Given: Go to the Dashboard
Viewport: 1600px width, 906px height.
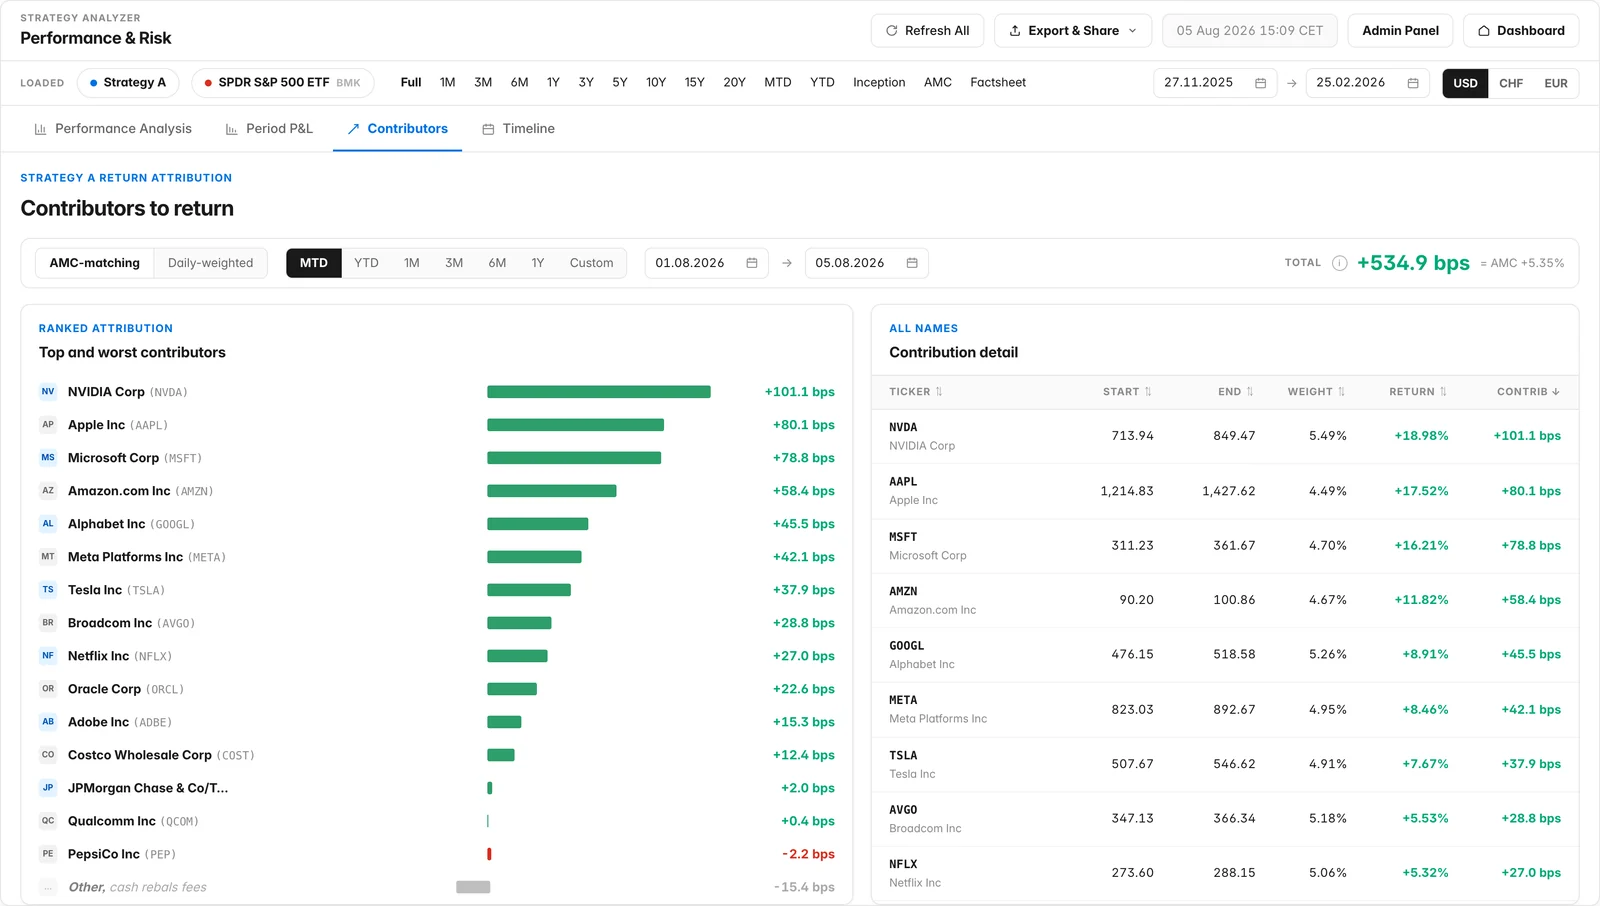Looking at the screenshot, I should click(1521, 31).
